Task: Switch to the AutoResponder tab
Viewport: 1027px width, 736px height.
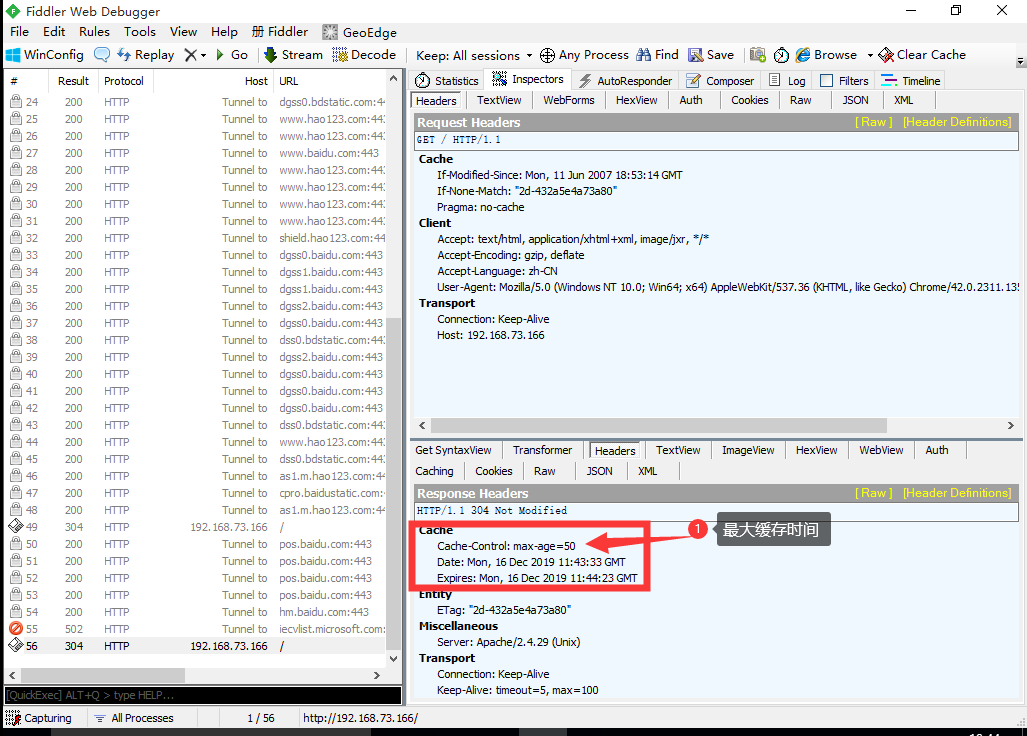Action: pyautogui.click(x=626, y=81)
